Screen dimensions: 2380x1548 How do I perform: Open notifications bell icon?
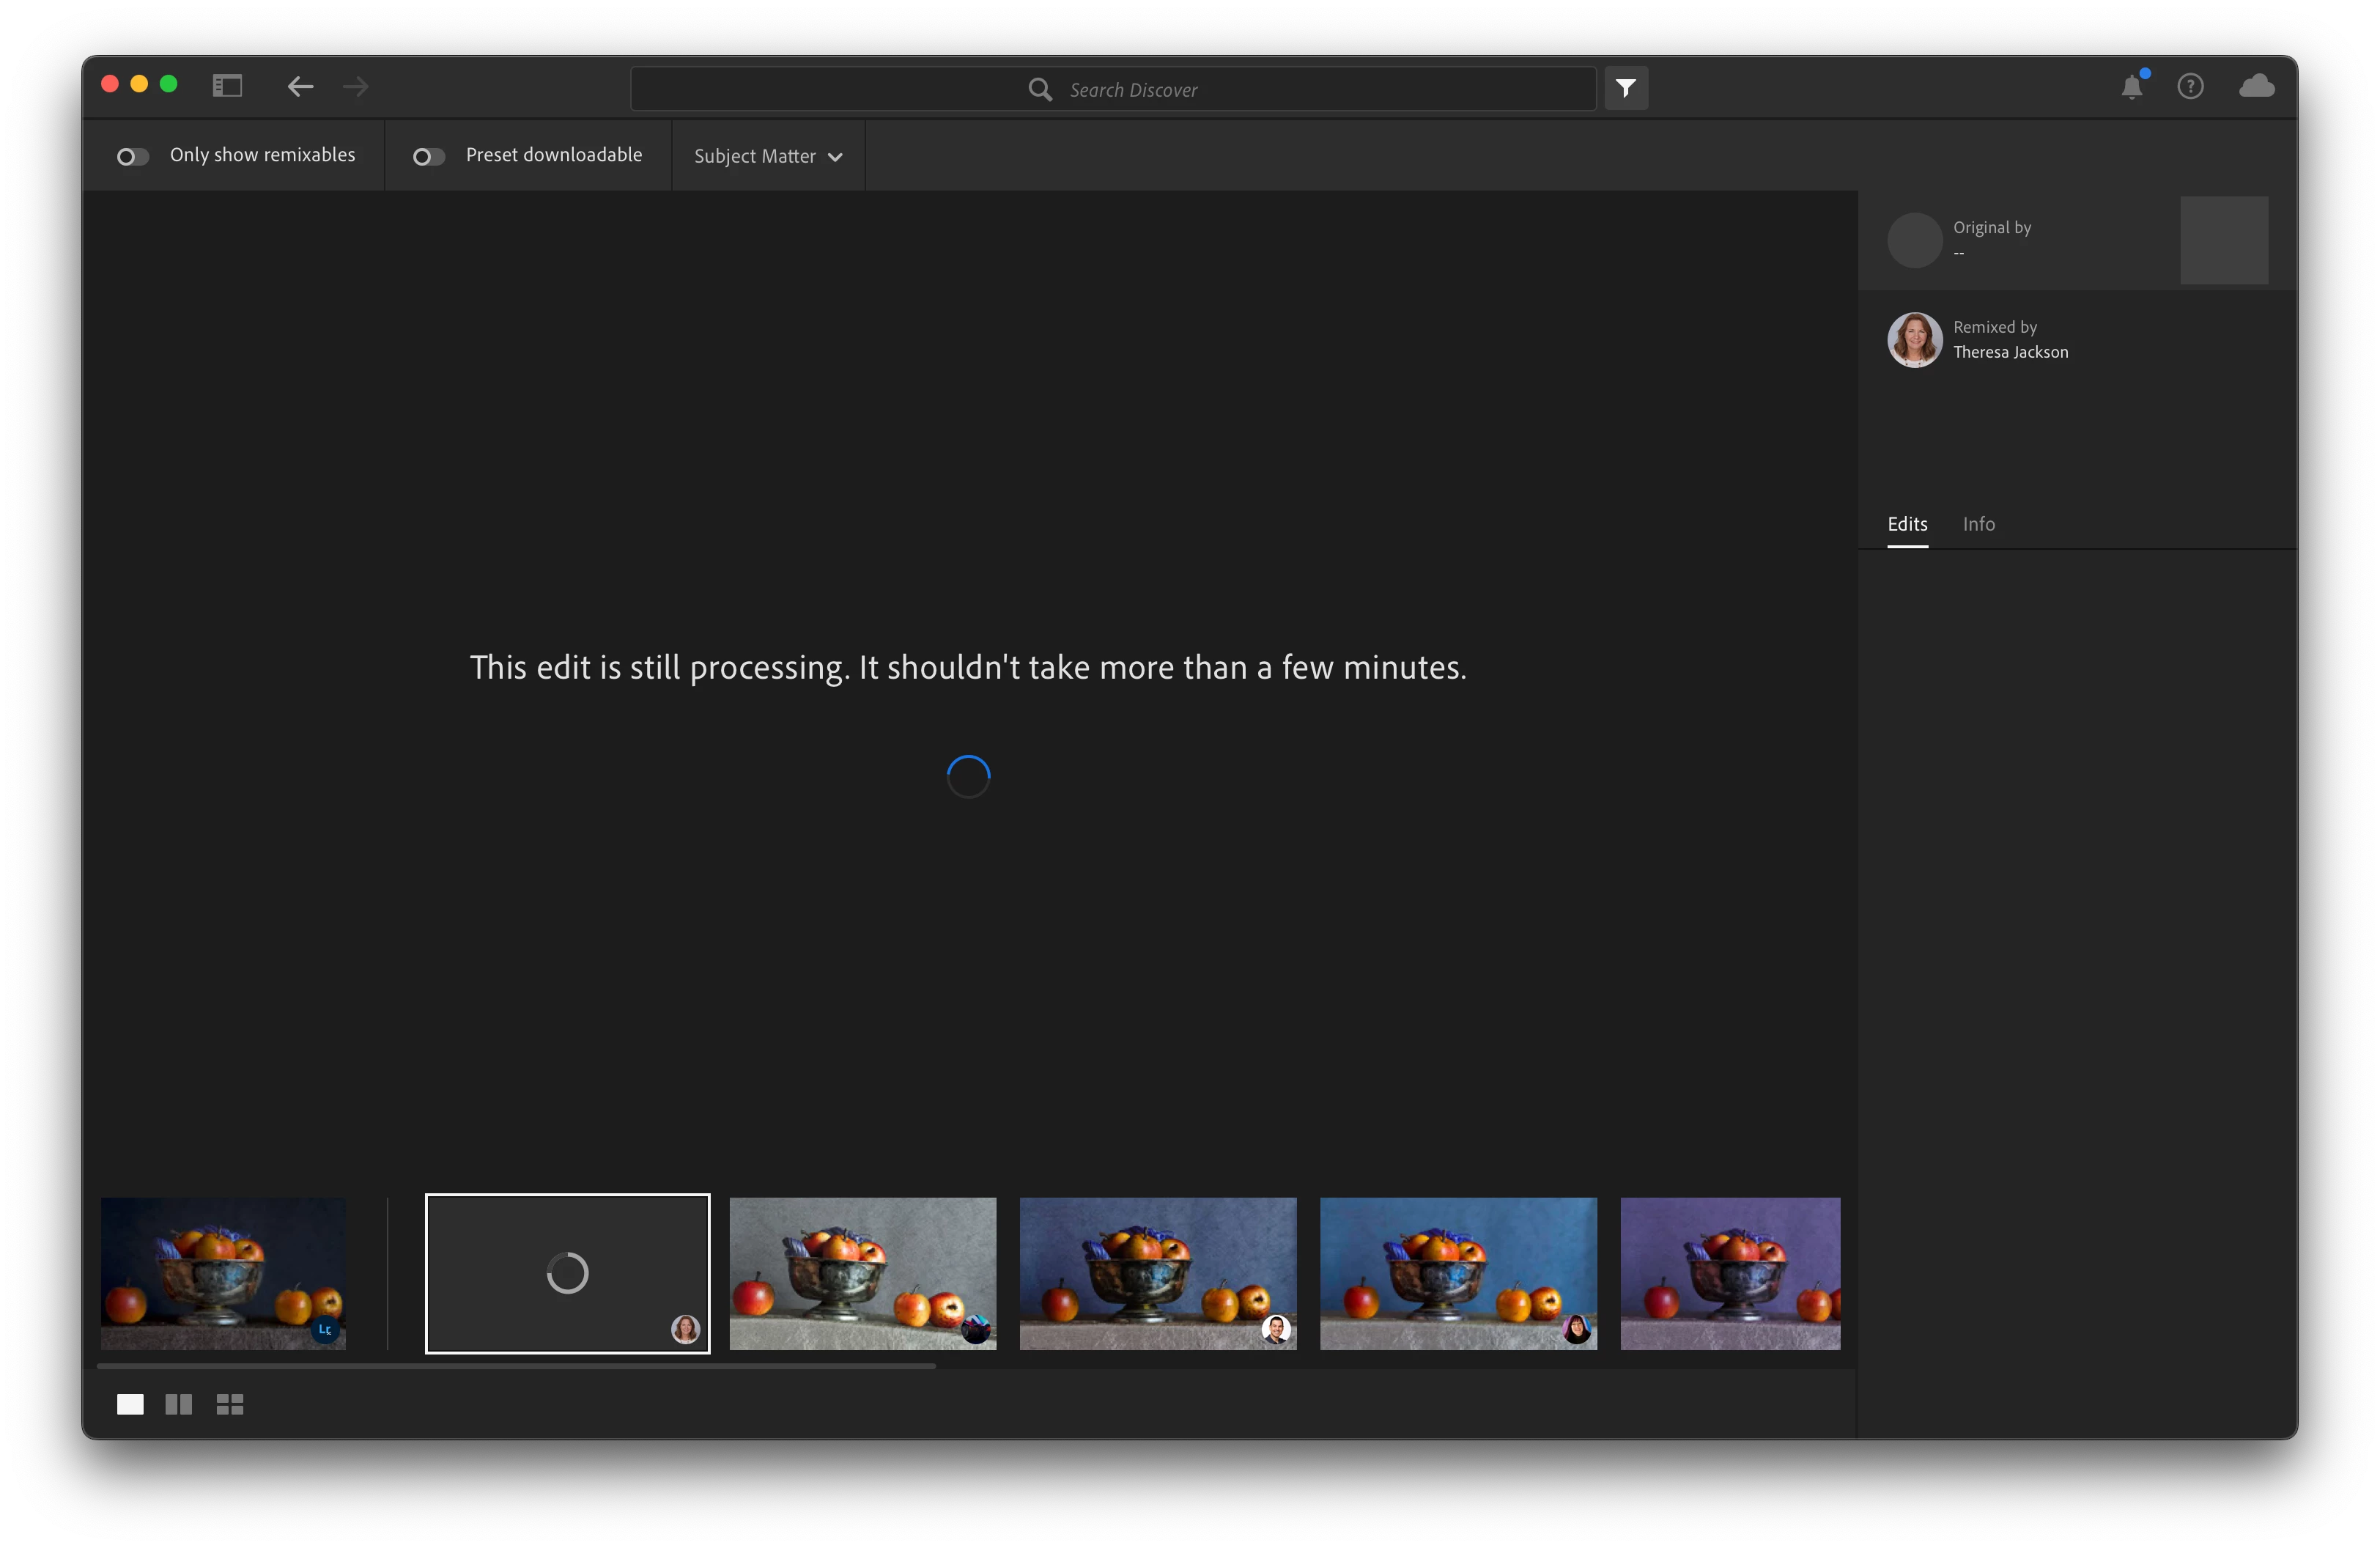click(x=2131, y=87)
